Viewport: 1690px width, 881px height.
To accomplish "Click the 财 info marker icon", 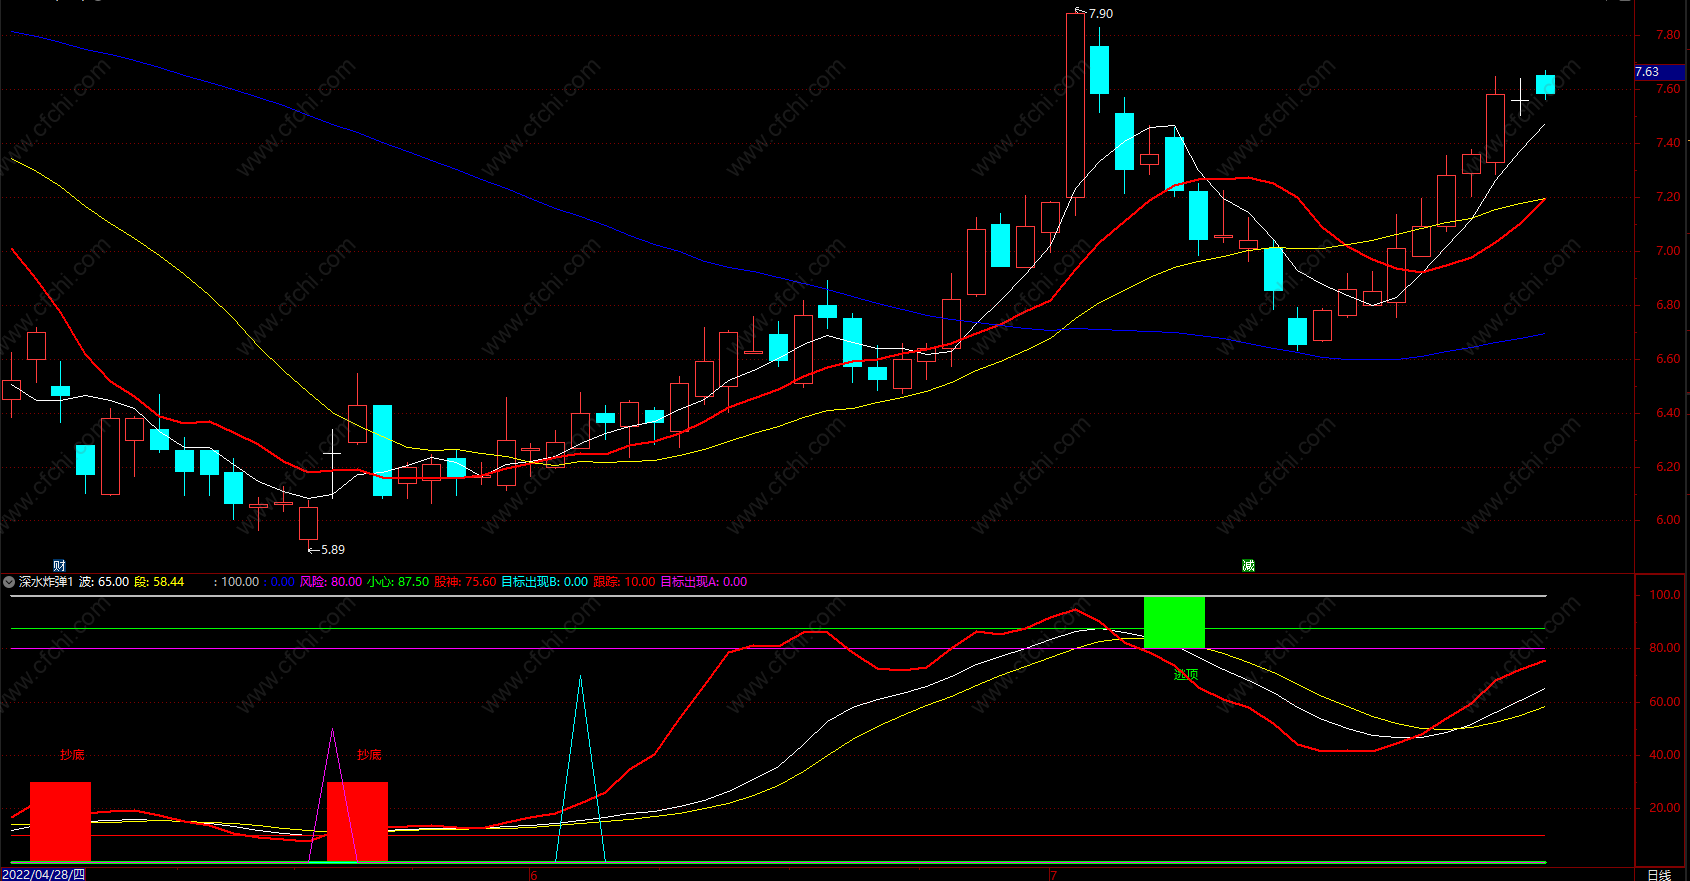I will coord(59,566).
